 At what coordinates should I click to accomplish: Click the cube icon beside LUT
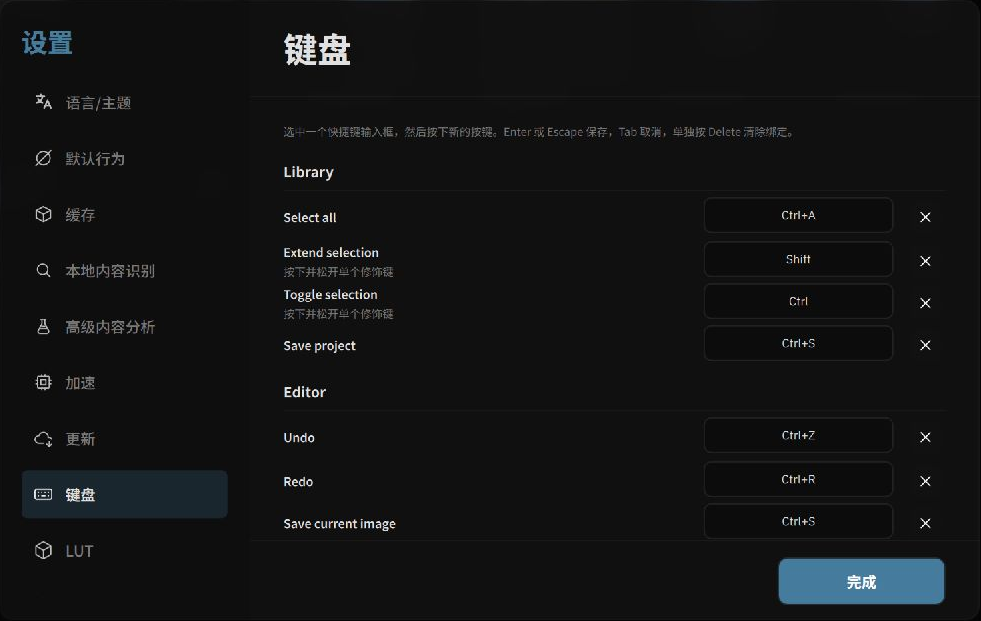43,550
